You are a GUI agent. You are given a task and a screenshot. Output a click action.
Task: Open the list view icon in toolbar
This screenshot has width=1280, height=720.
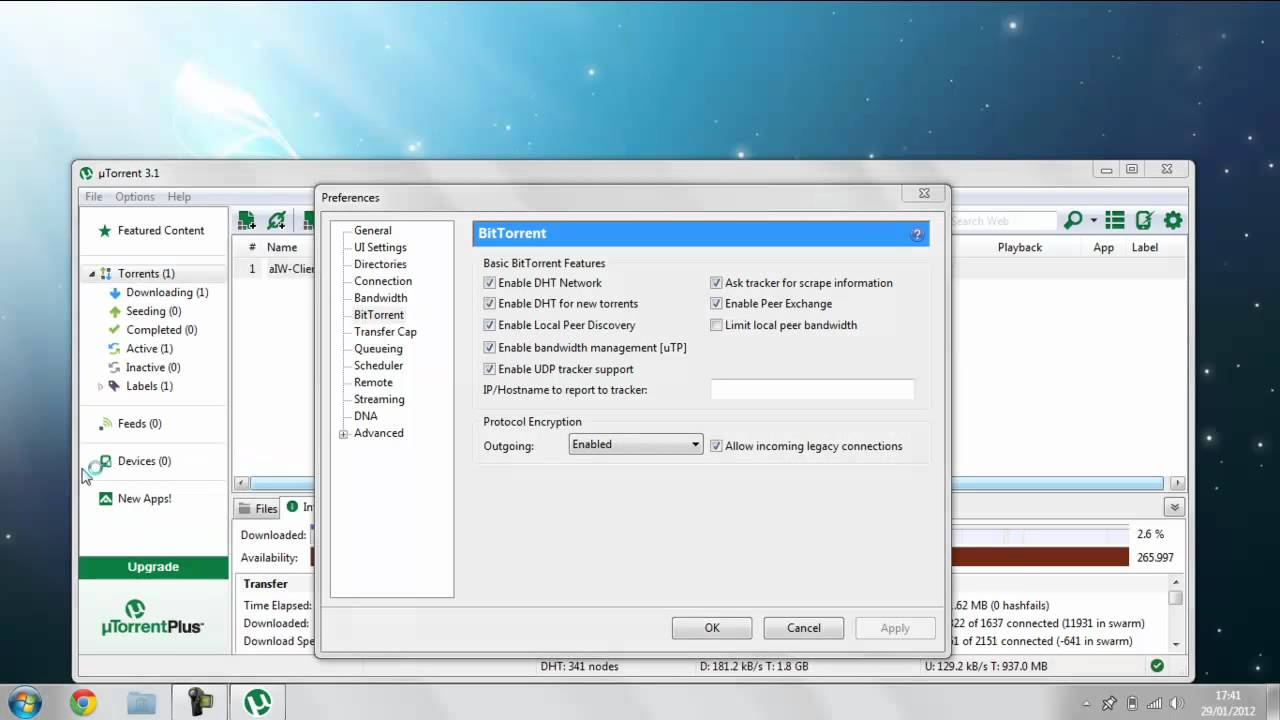coord(1115,220)
